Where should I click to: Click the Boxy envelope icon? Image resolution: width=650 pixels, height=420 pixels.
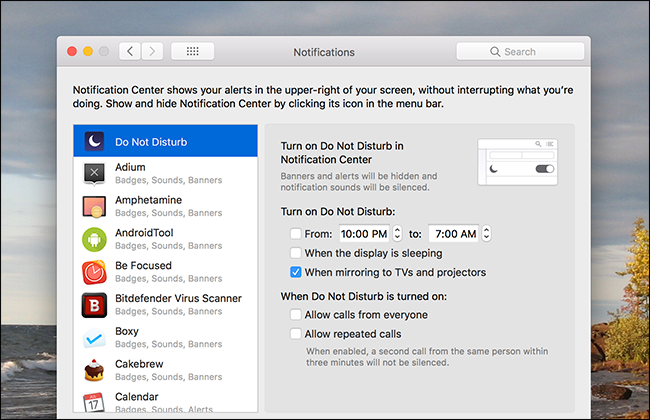[94, 338]
